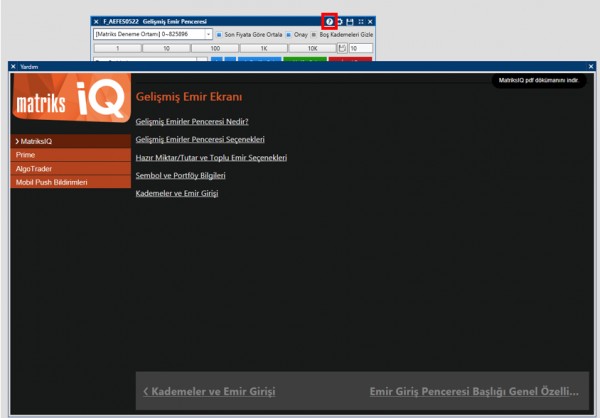This screenshot has height=418, width=600.
Task: Close the Gelişmiş Emir Penceresi window
Action: 370,22
